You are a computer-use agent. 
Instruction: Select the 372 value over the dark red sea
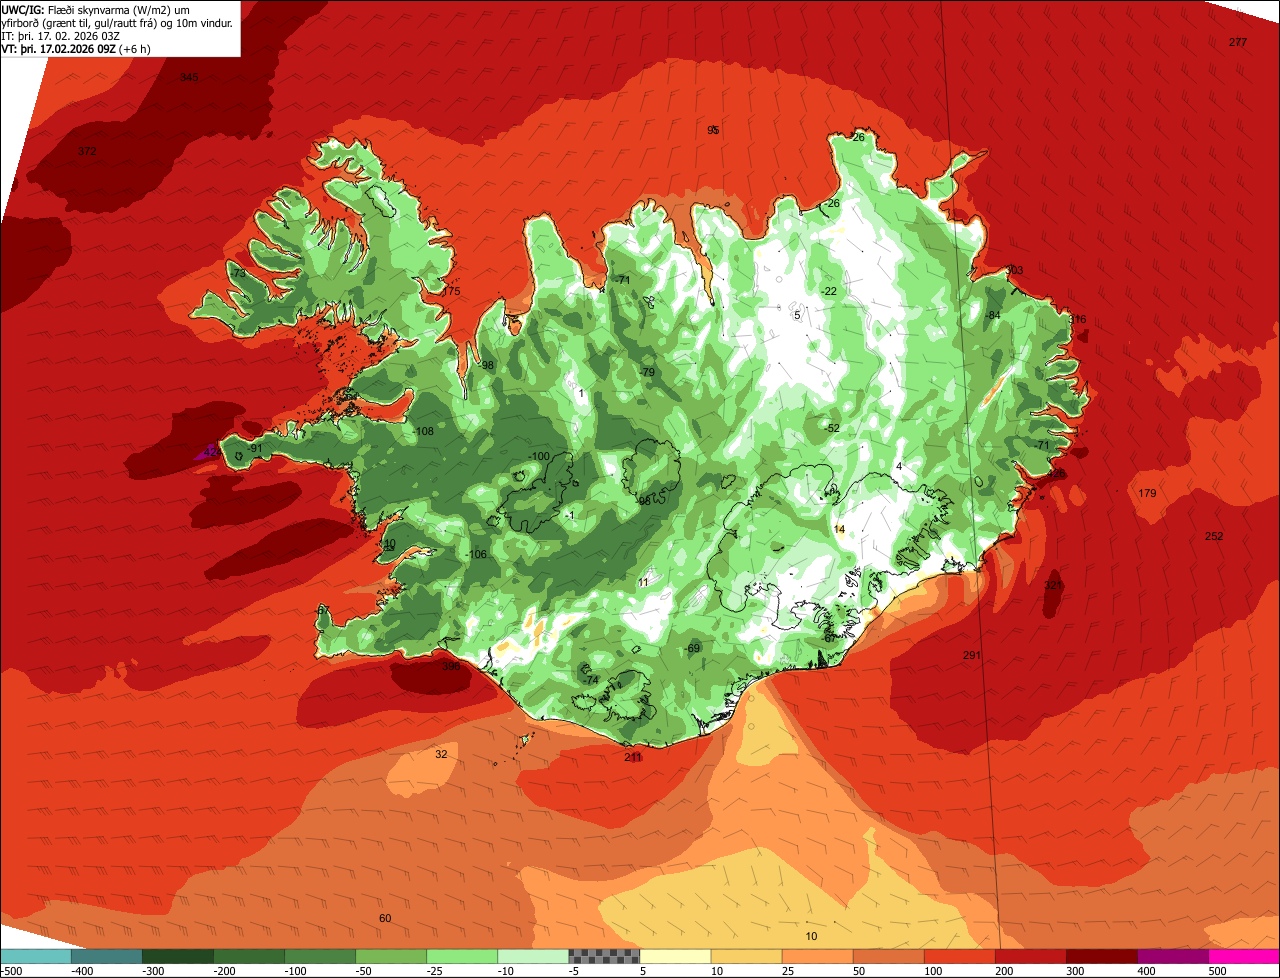(x=87, y=151)
